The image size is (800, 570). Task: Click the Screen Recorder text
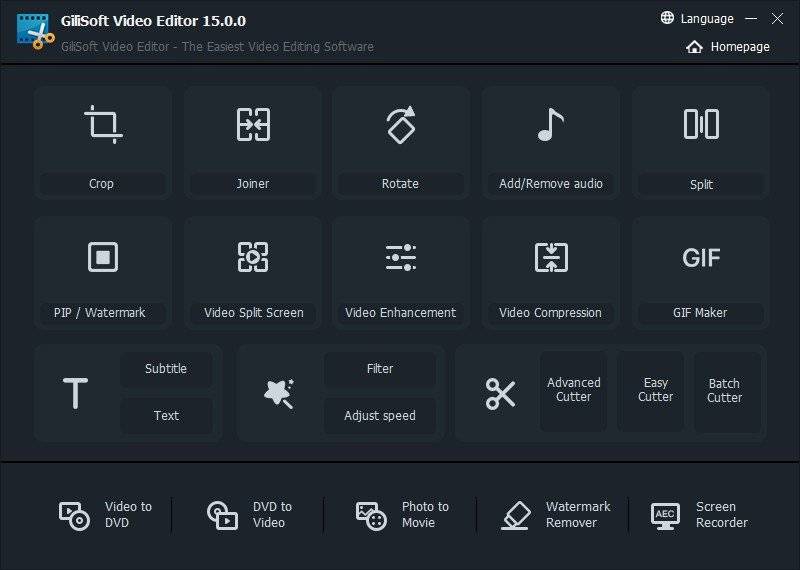tap(722, 514)
